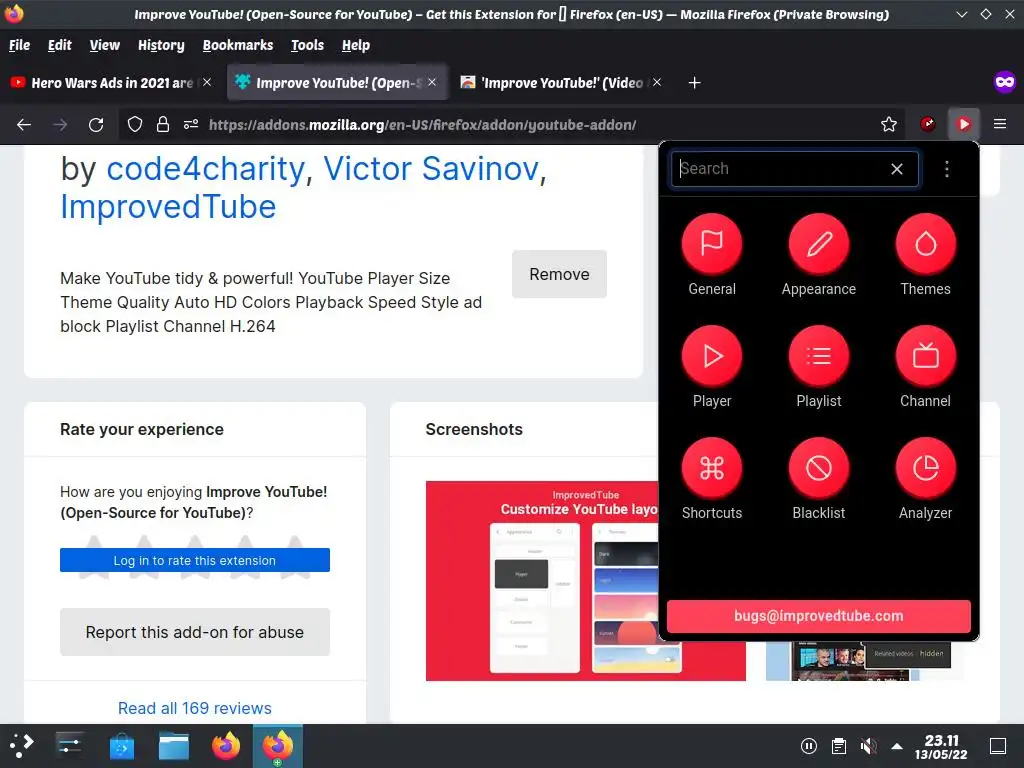Open System Settings from taskbar
This screenshot has width=1024, height=768.
[x=69, y=745]
